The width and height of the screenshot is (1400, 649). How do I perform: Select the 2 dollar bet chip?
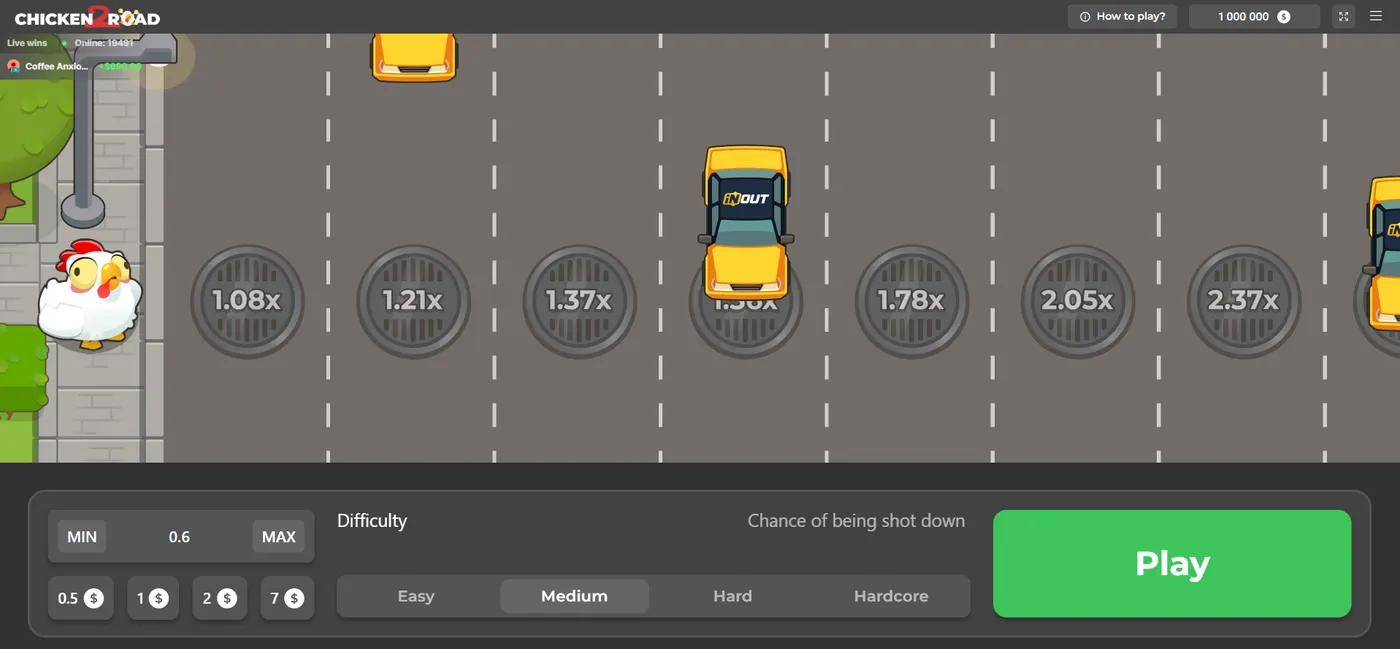click(x=219, y=598)
